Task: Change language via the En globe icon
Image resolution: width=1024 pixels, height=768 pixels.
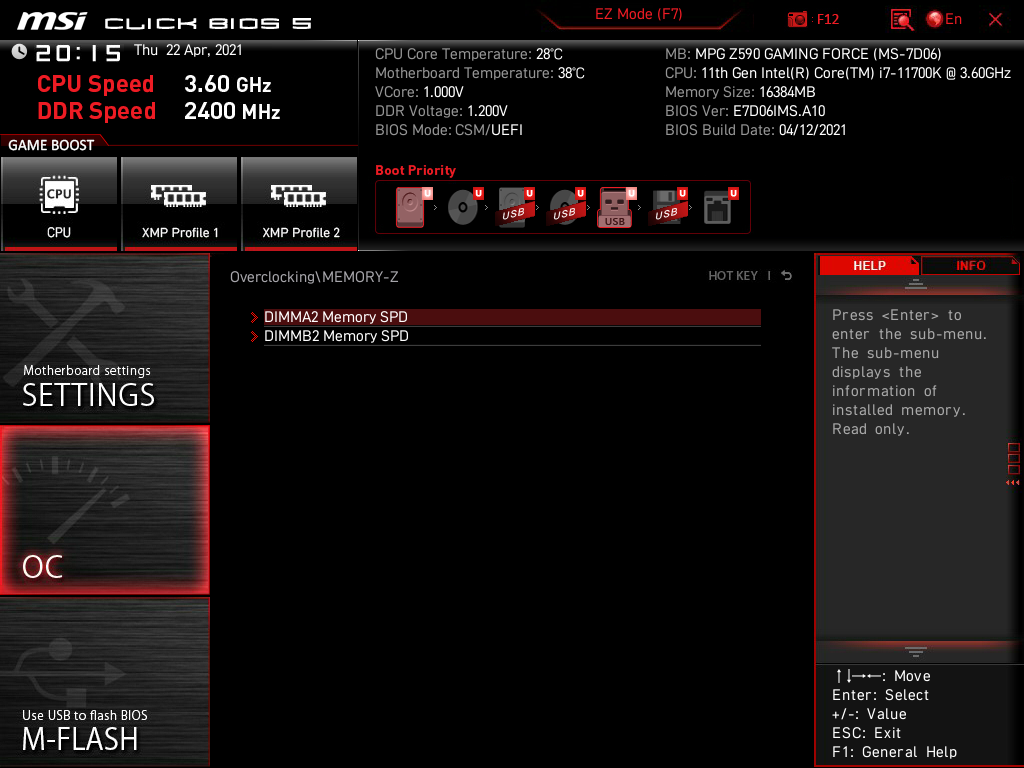Action: [944, 20]
